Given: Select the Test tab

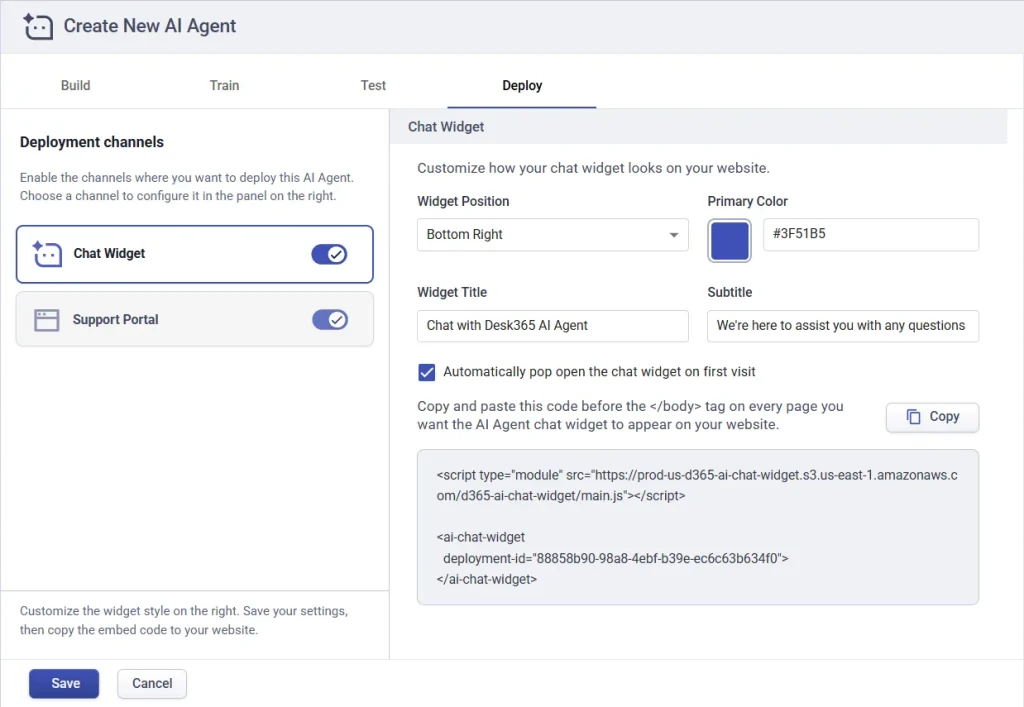Looking at the screenshot, I should (x=372, y=85).
